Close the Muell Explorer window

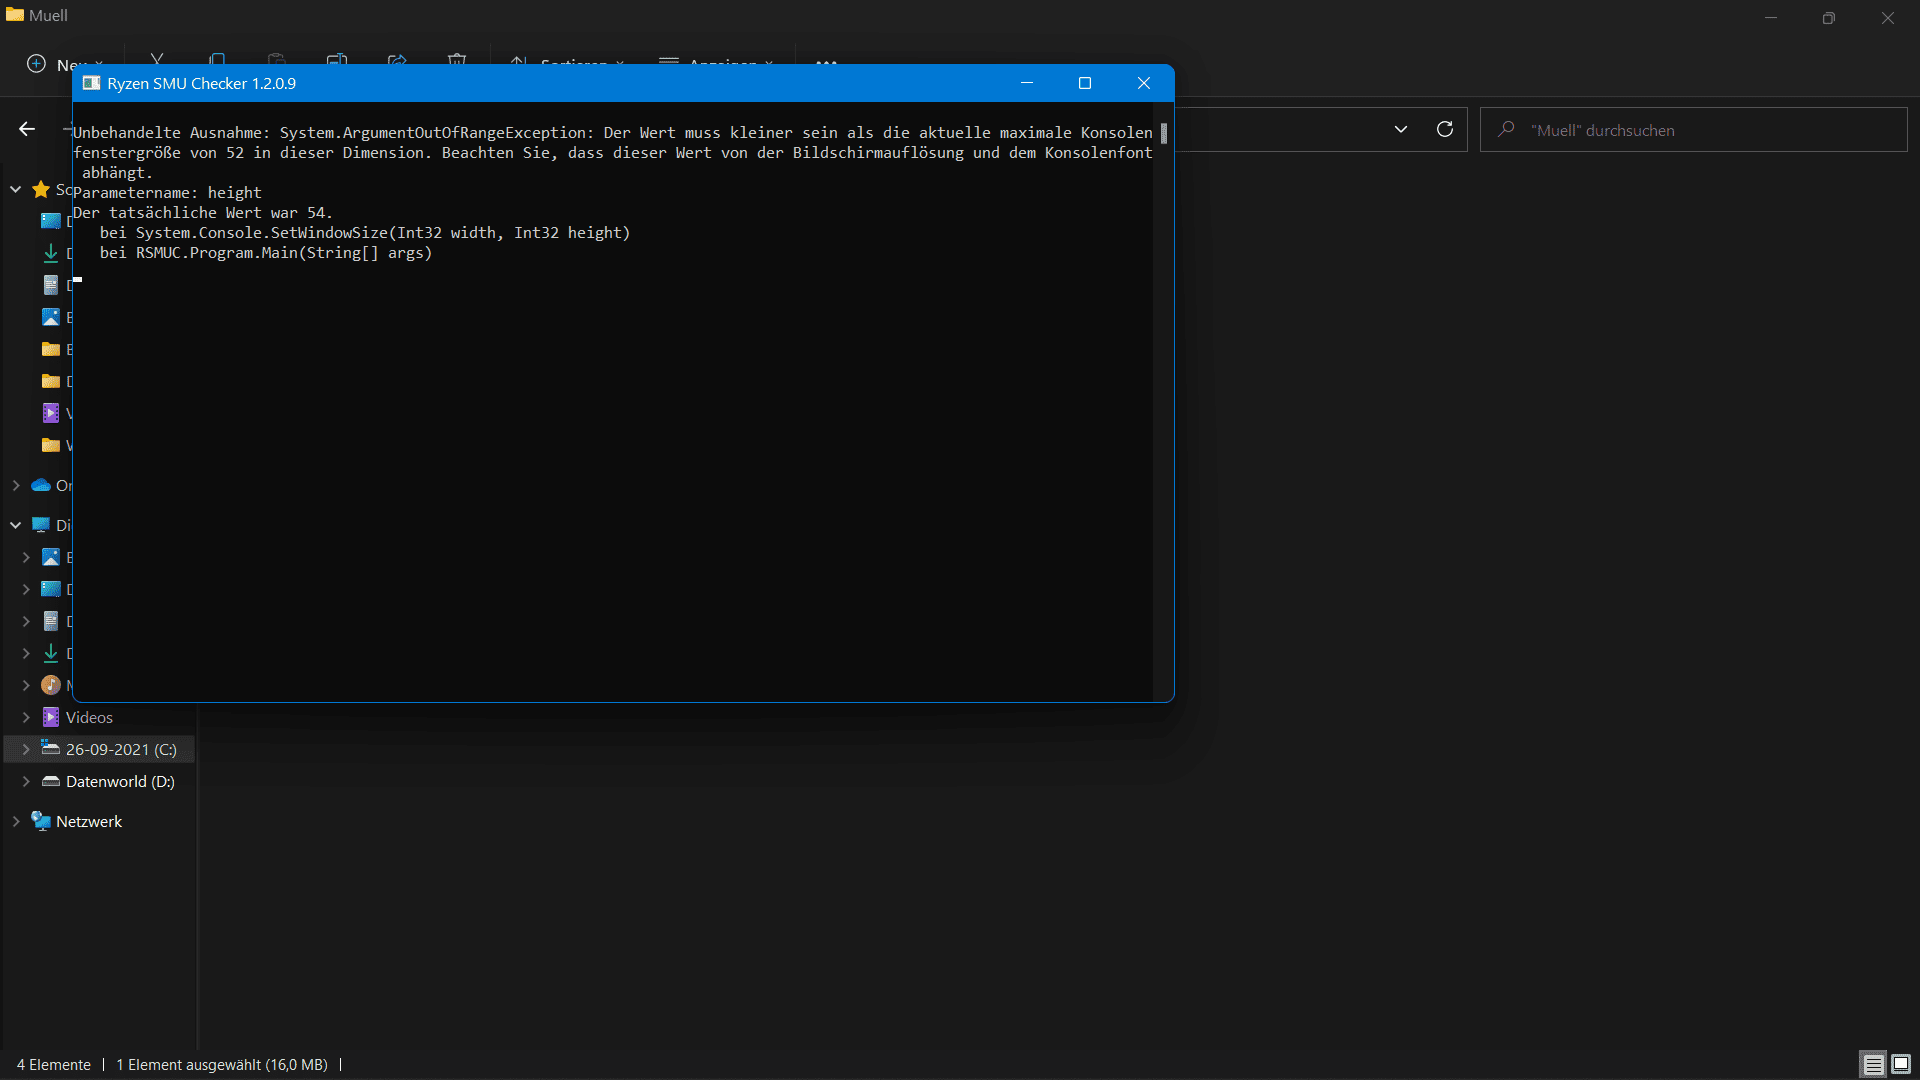(x=1888, y=17)
